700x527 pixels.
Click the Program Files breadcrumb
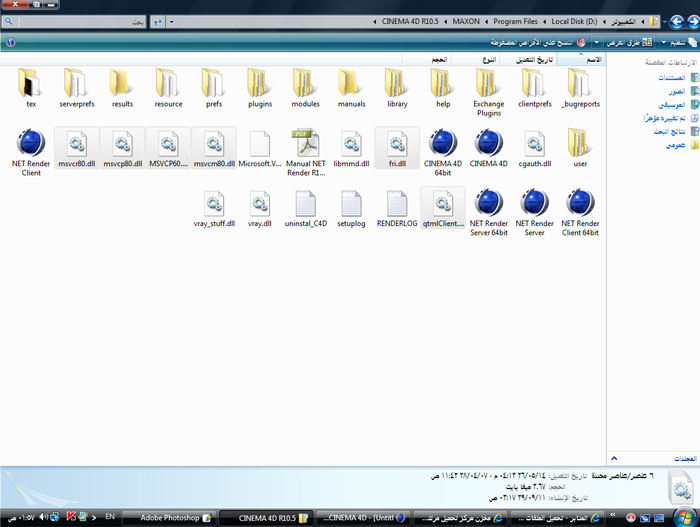coord(515,21)
